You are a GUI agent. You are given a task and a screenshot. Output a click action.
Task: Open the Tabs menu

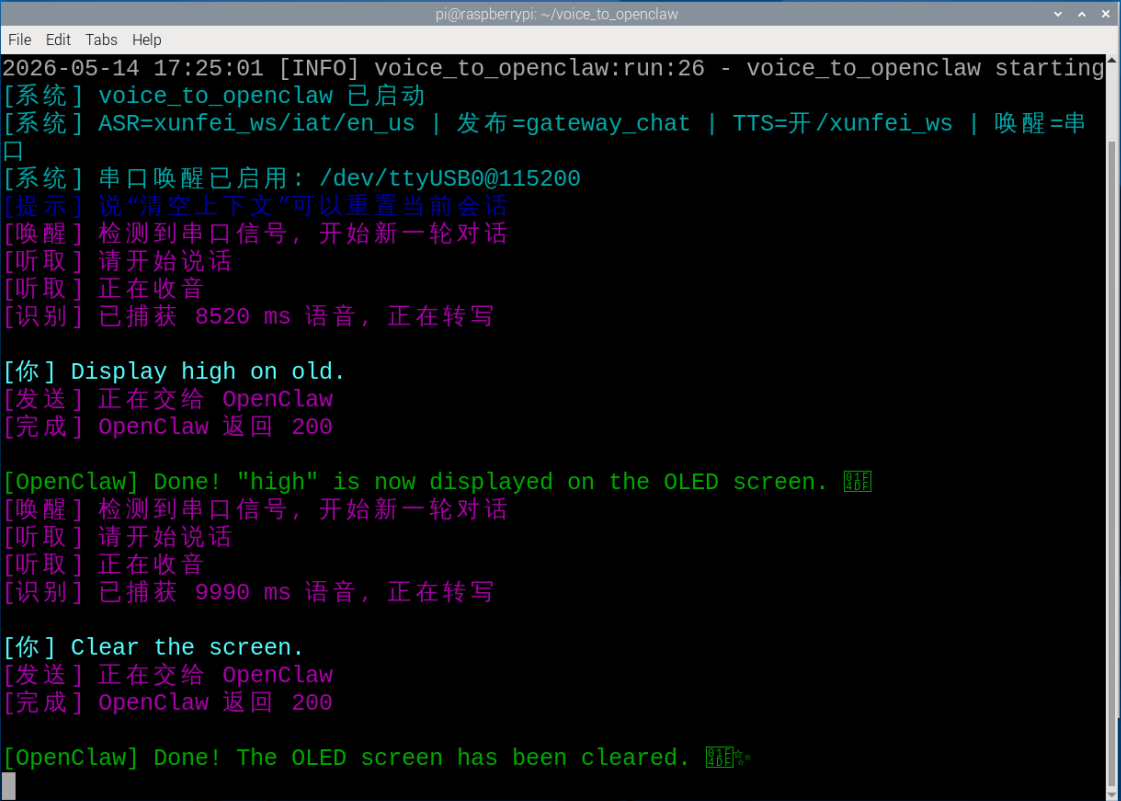pyautogui.click(x=102, y=40)
